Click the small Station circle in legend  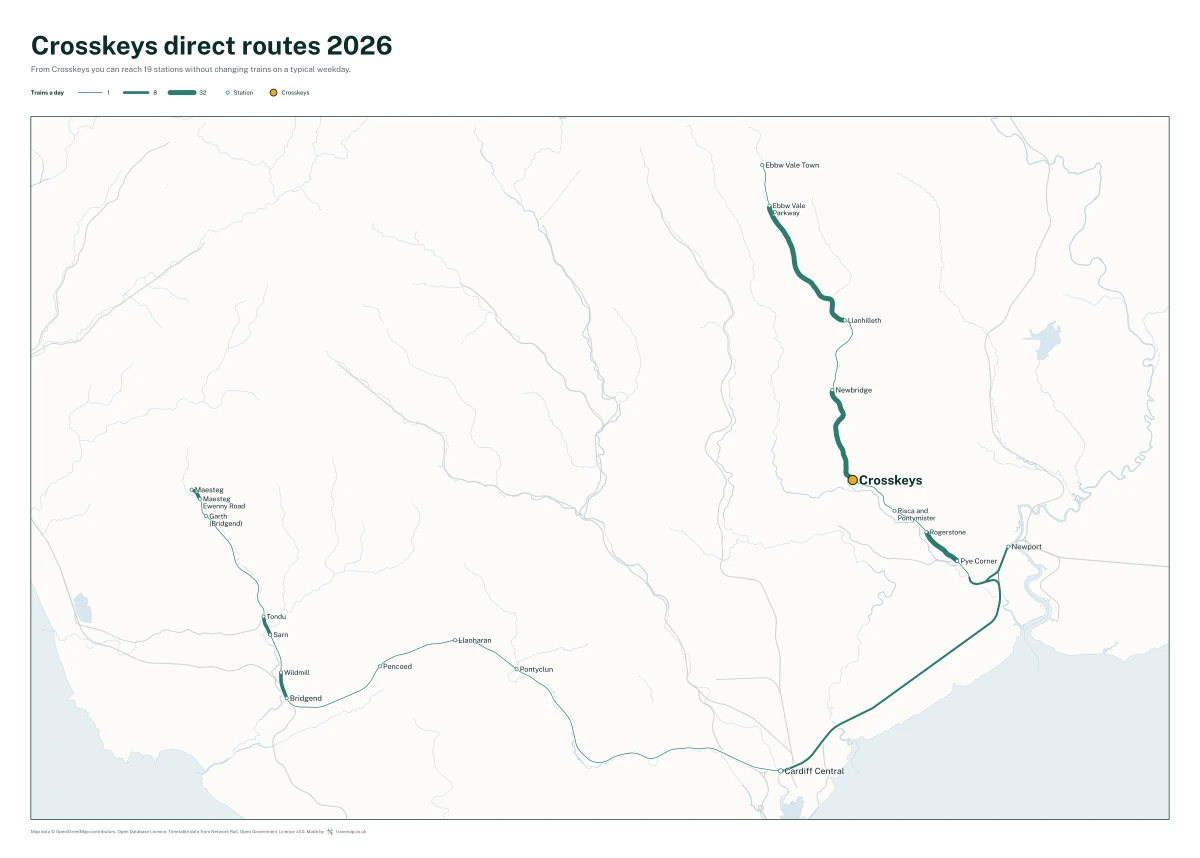227,92
